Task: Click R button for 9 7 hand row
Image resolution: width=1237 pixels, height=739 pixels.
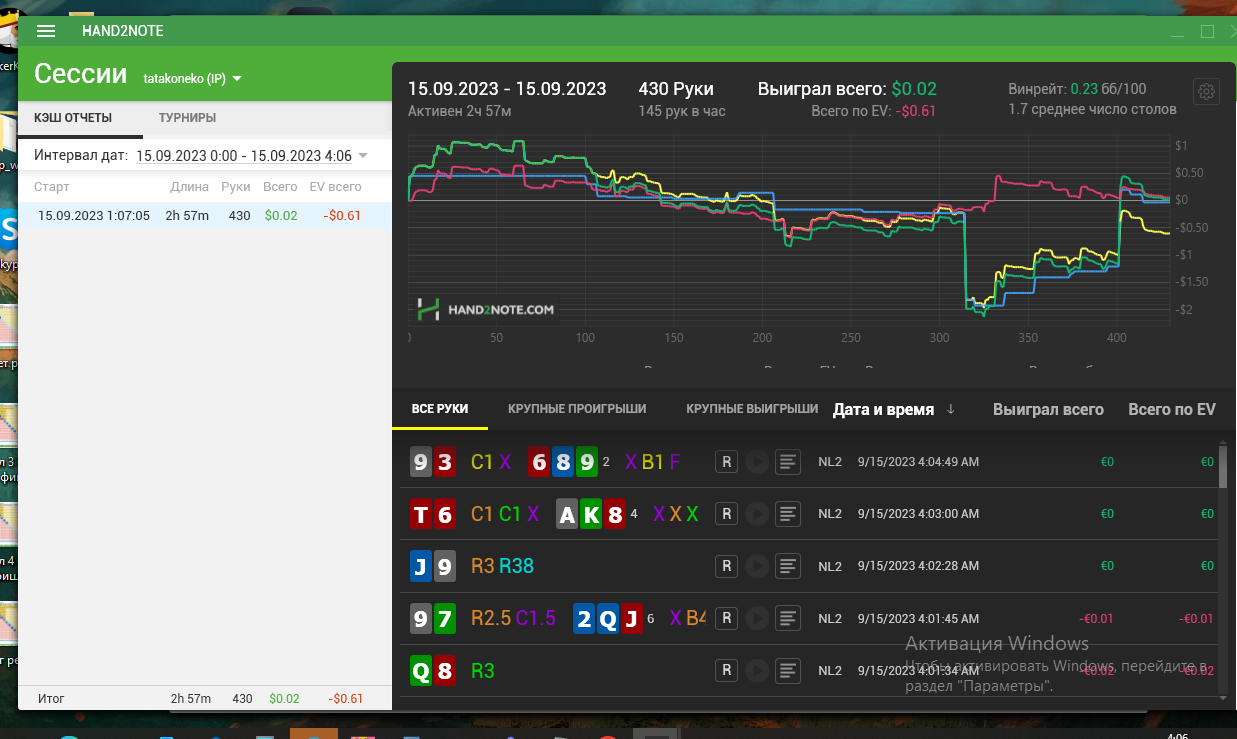Action: tap(727, 618)
